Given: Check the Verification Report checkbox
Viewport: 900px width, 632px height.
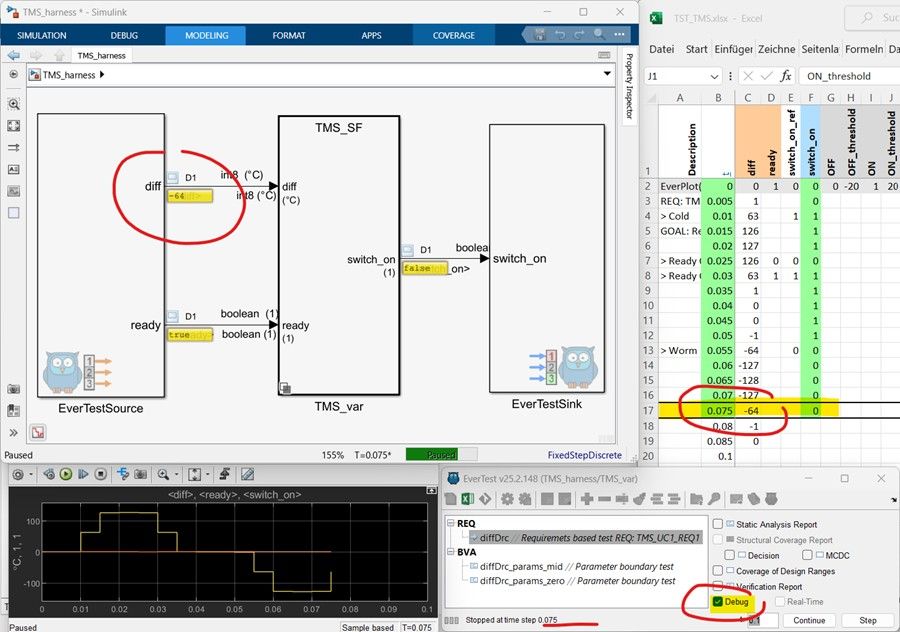Looking at the screenshot, I should [717, 586].
